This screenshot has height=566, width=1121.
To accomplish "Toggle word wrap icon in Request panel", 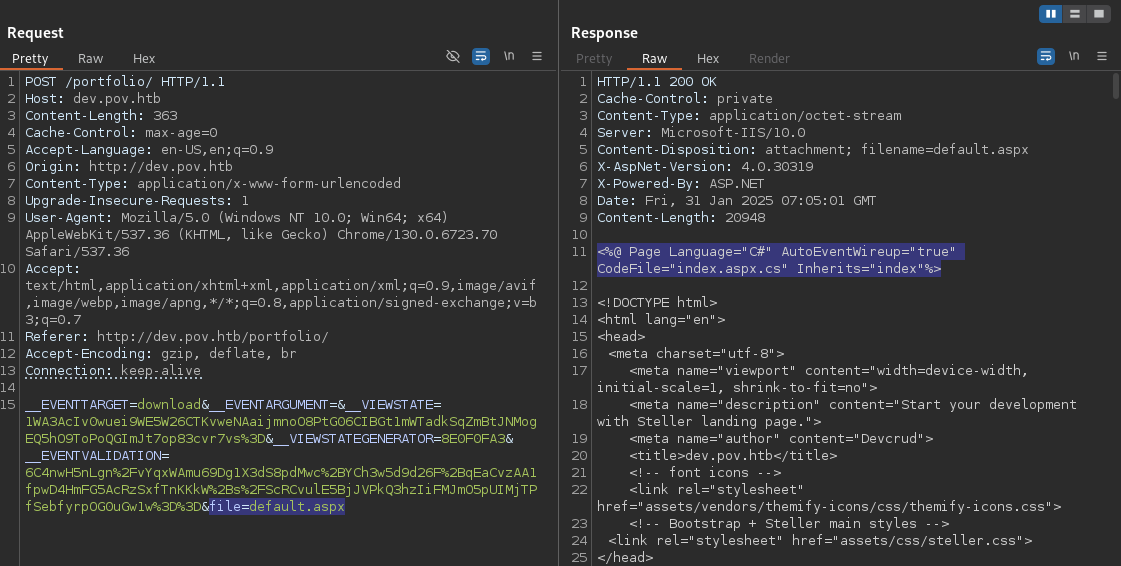I will click(480, 57).
